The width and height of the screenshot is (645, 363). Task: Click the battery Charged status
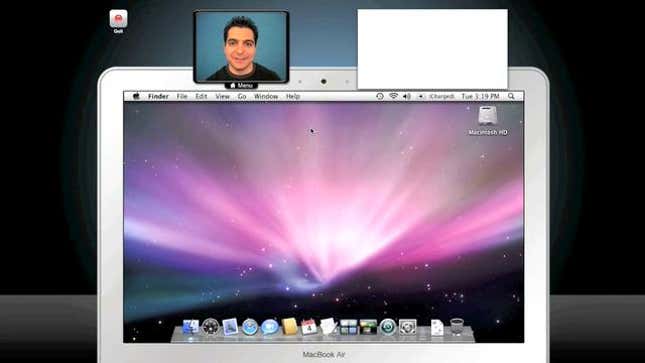[x=436, y=96]
